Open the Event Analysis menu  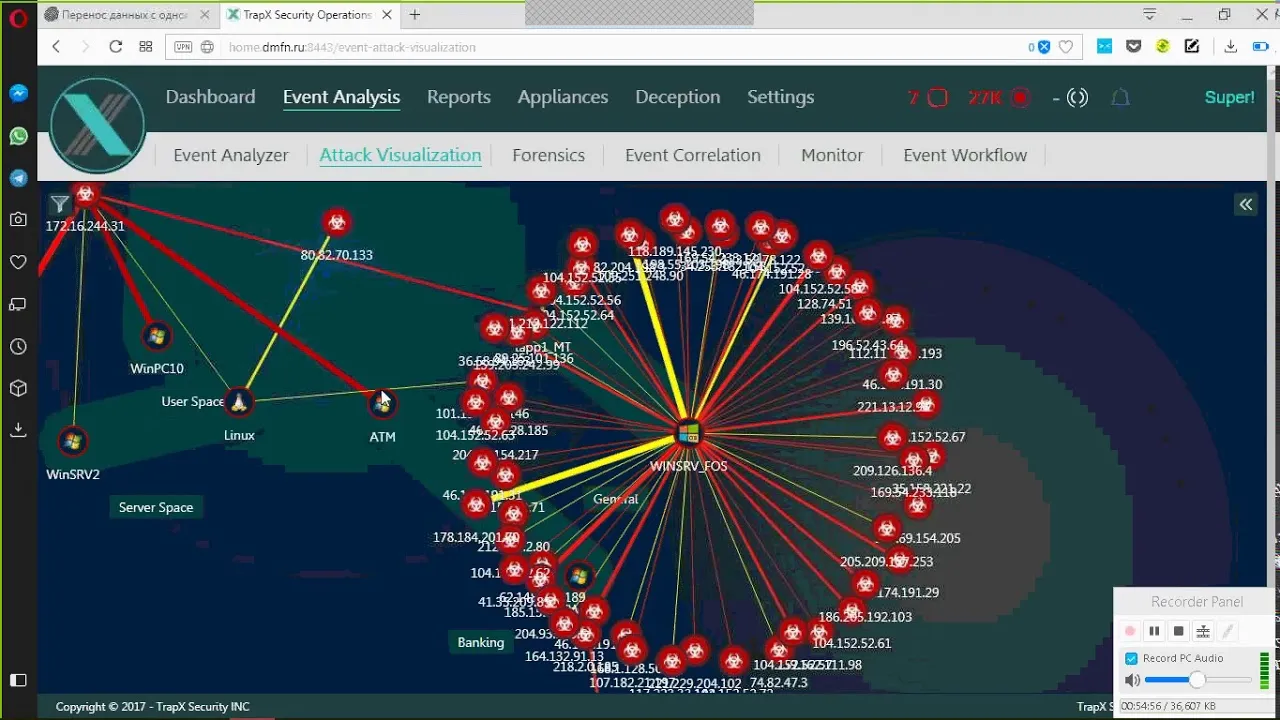coord(341,97)
